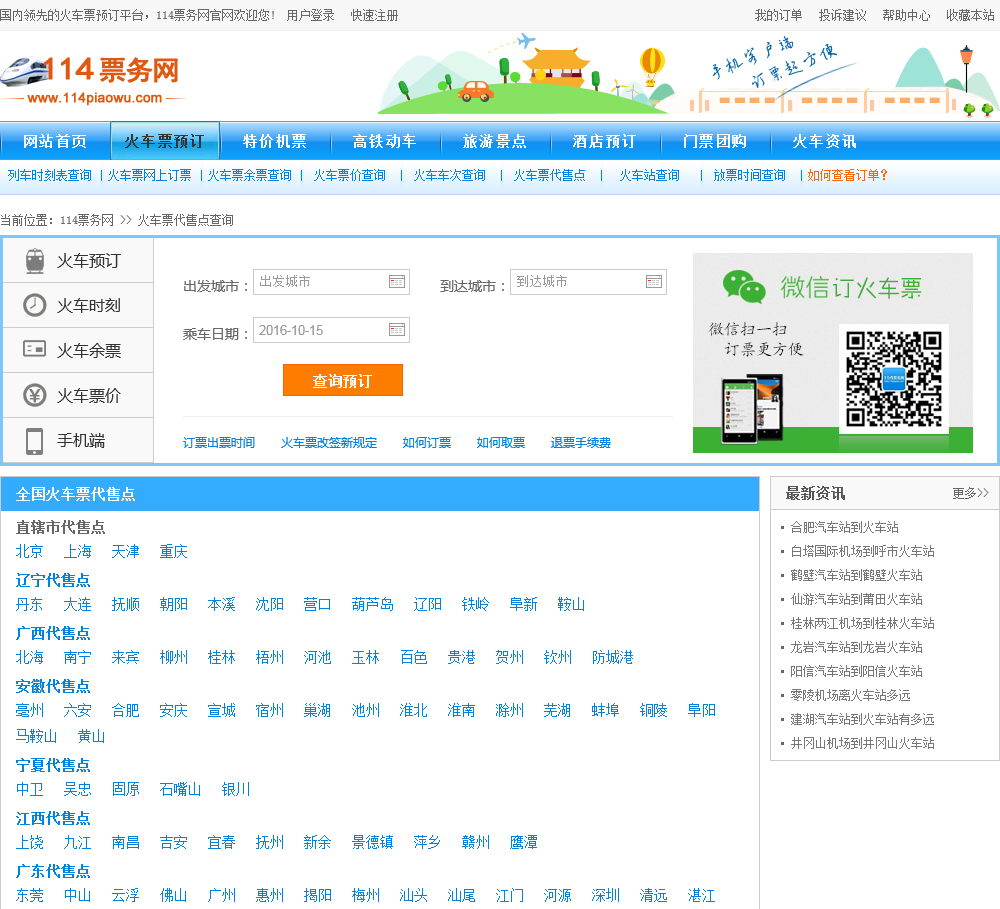Image resolution: width=1000 pixels, height=909 pixels.
Task: Open the 火车资讯 nav tab
Action: (x=825, y=141)
